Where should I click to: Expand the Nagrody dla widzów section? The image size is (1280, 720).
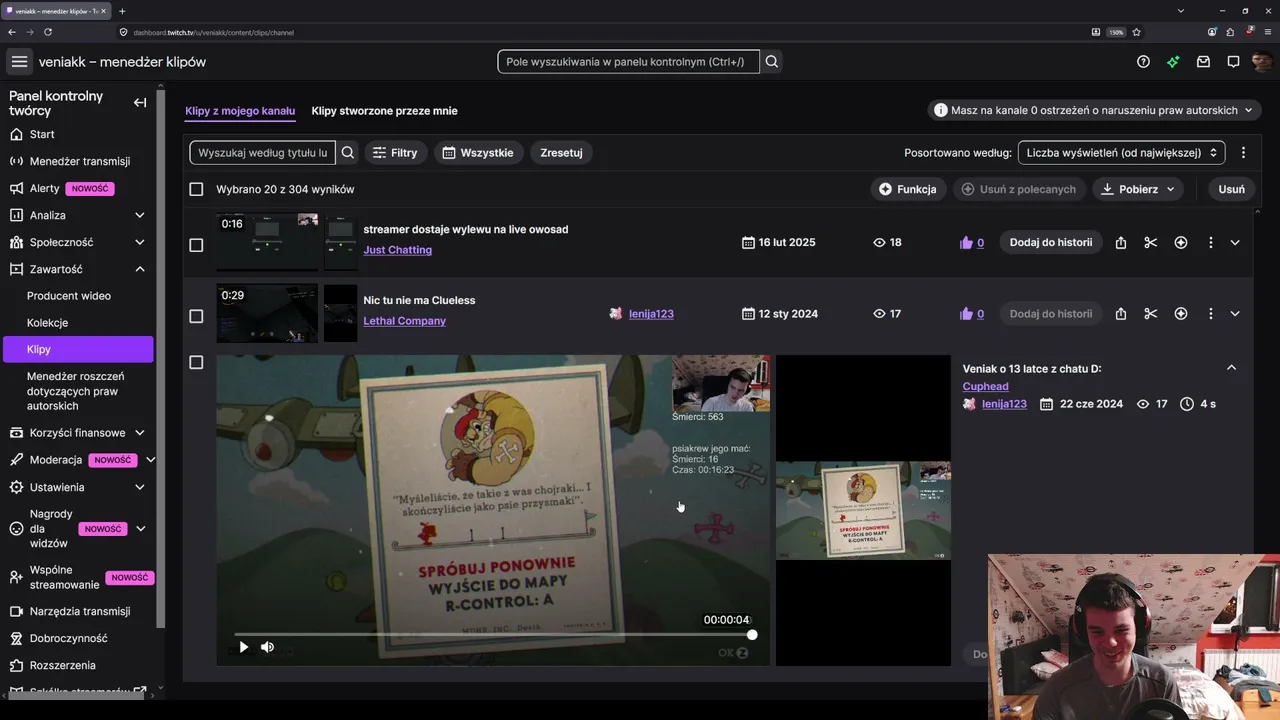(x=140, y=529)
